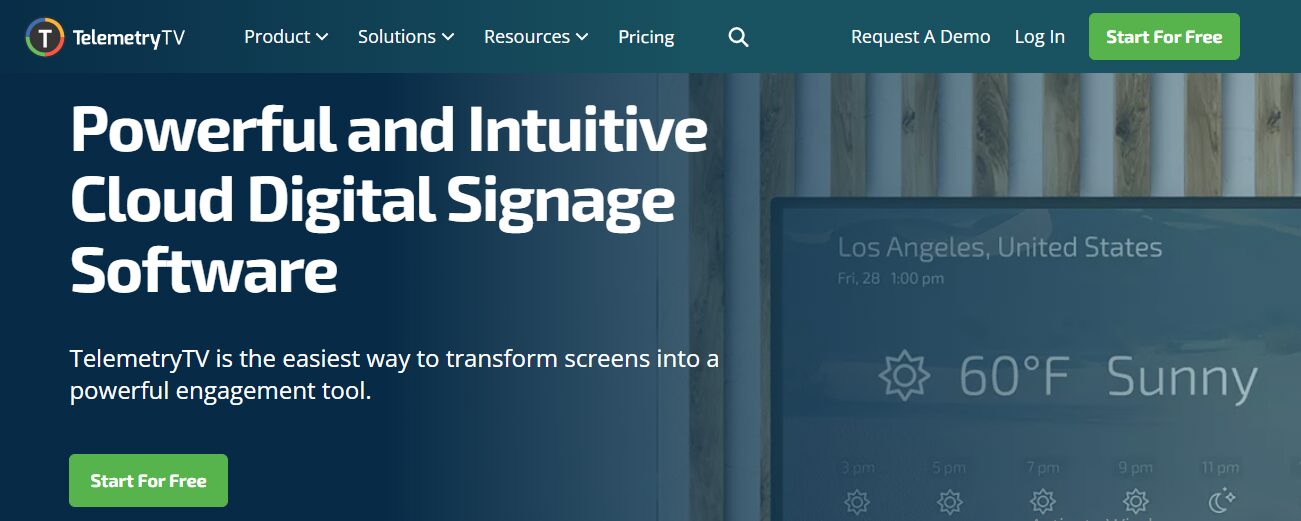1301x521 pixels.
Task: Open the Log In page
Action: pyautogui.click(x=1039, y=37)
